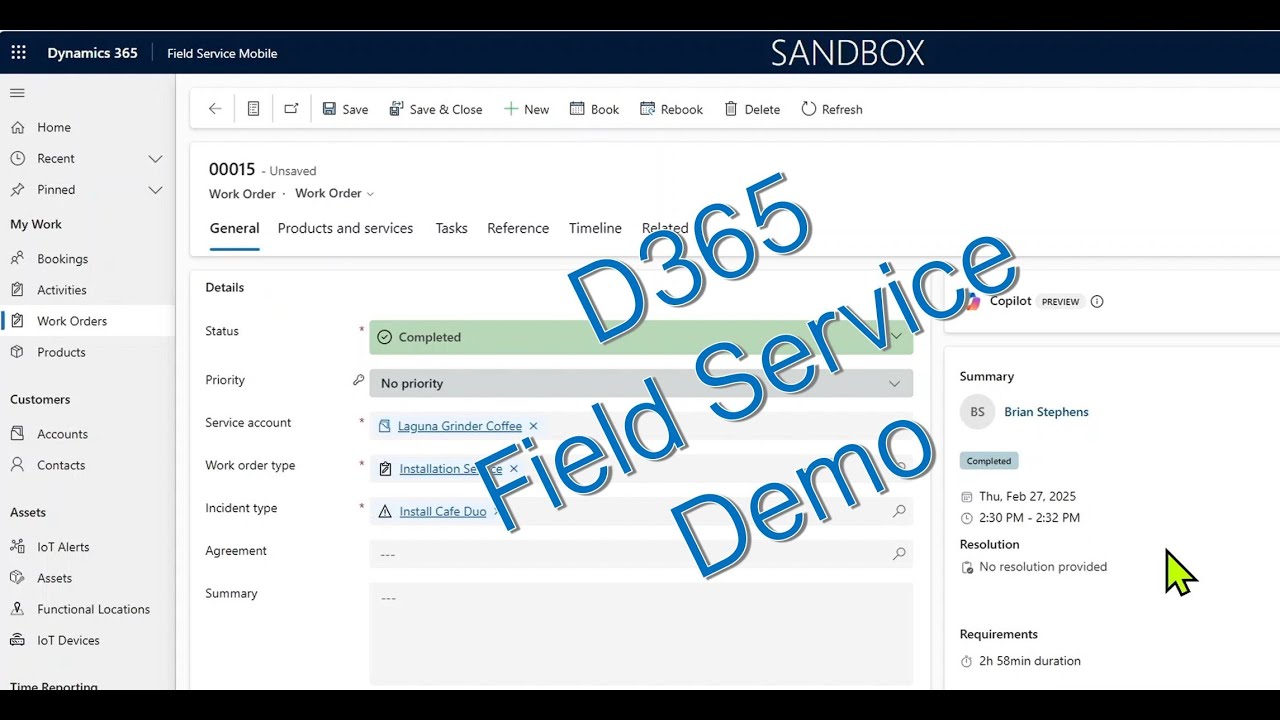Screen dimensions: 1280x720
Task: Click the Book command
Action: [594, 109]
